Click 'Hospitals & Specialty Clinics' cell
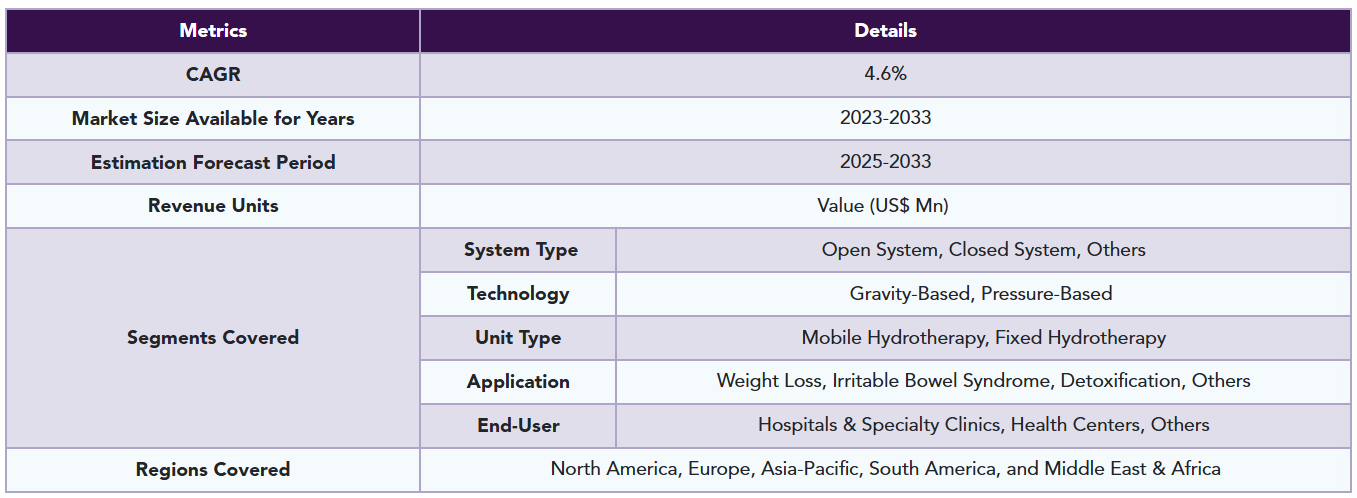This screenshot has width=1357, height=498. click(x=983, y=426)
